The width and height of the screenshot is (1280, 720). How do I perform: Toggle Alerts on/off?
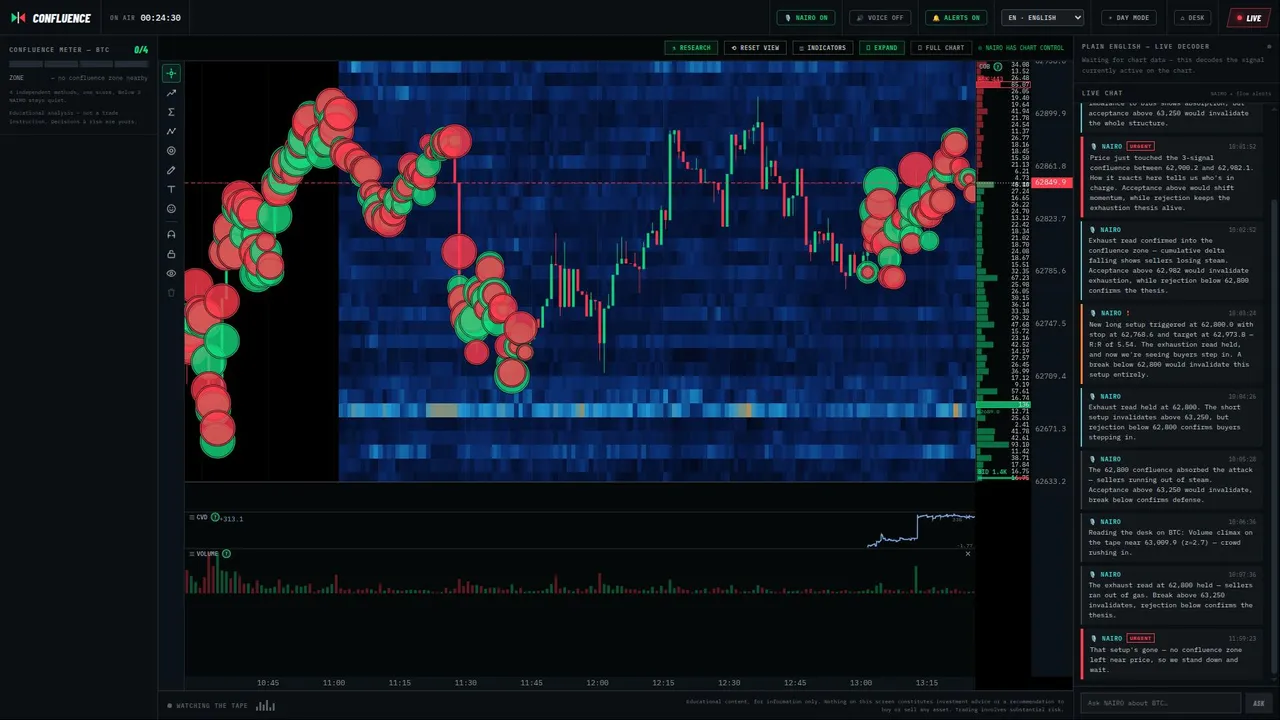tap(956, 17)
